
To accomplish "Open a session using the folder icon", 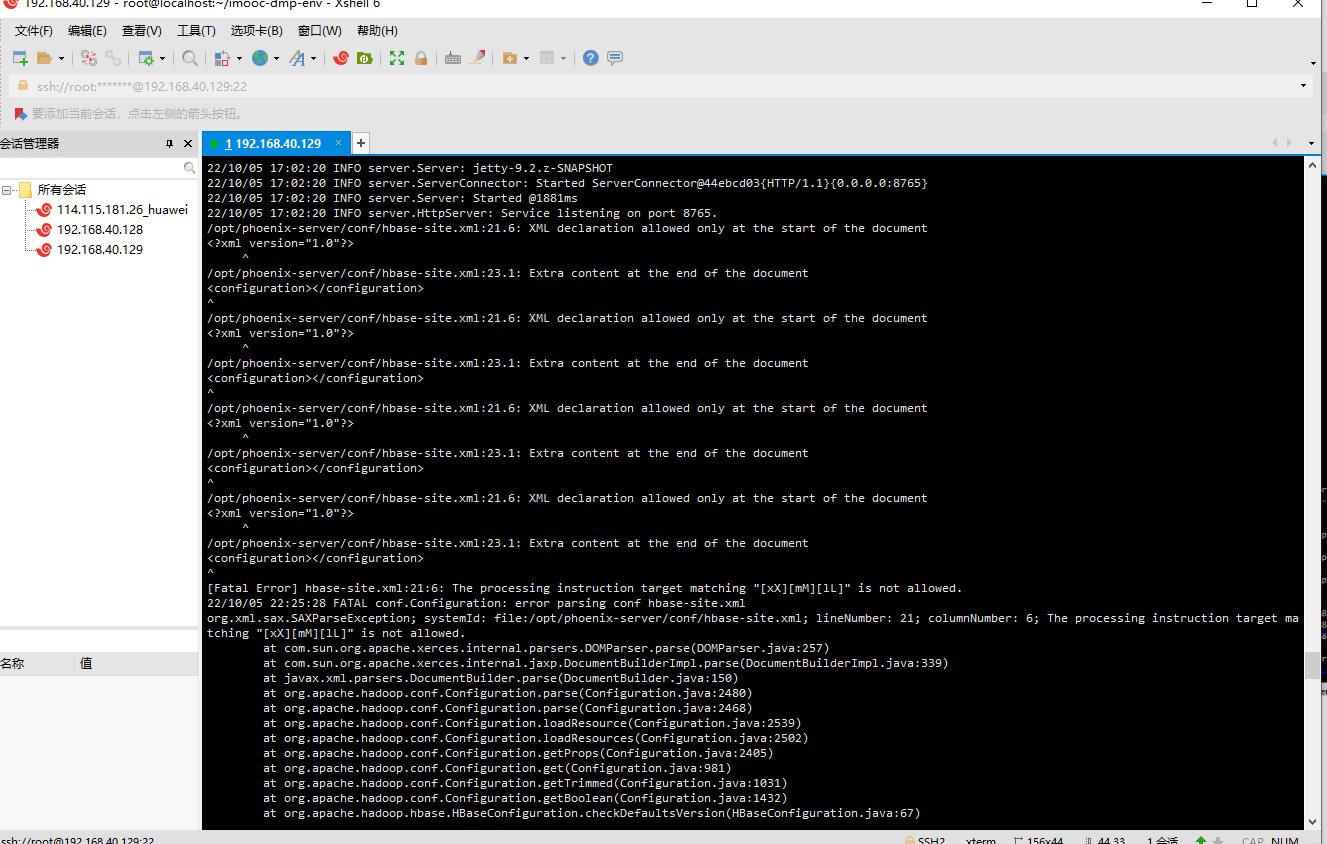I will click(44, 58).
